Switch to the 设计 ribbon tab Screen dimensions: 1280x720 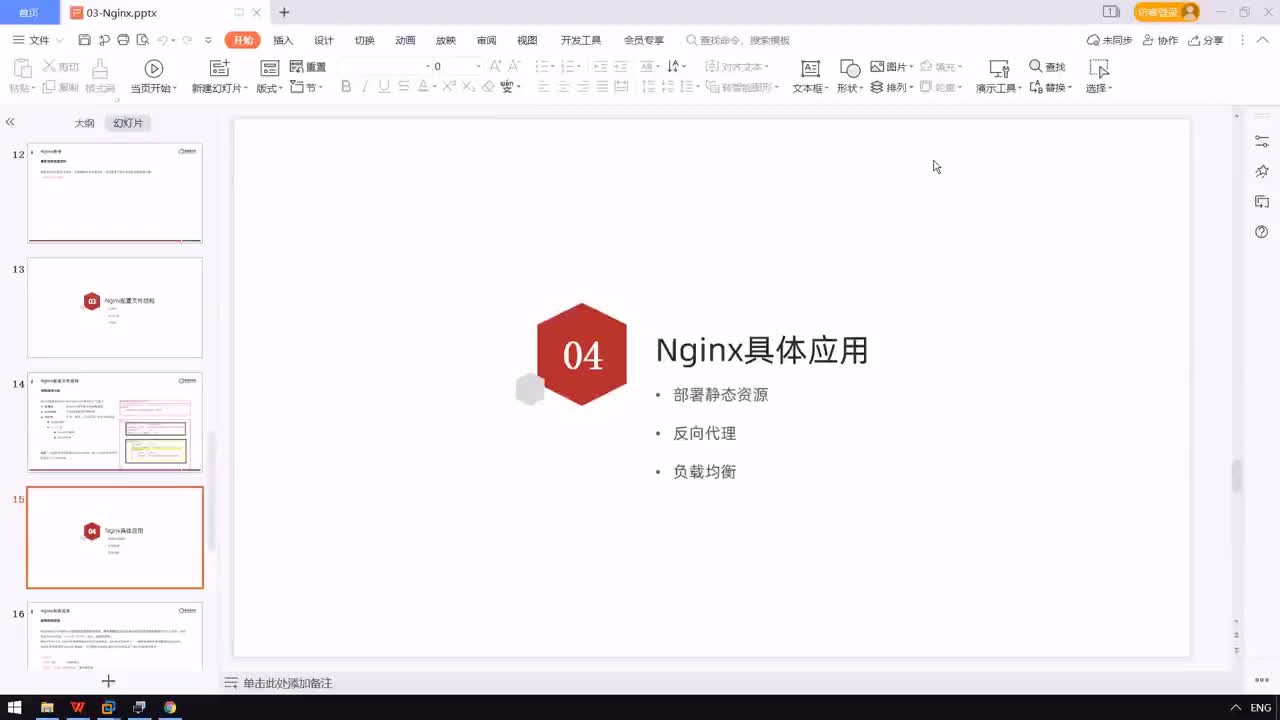click(x=324, y=40)
